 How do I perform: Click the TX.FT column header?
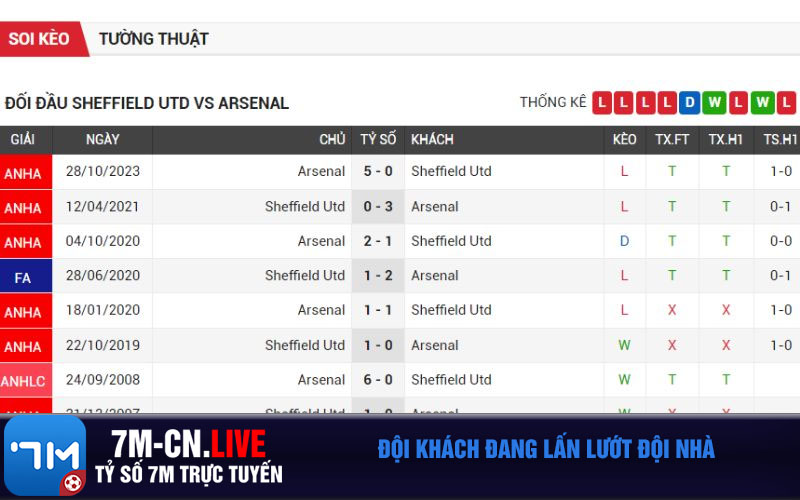[x=672, y=140]
